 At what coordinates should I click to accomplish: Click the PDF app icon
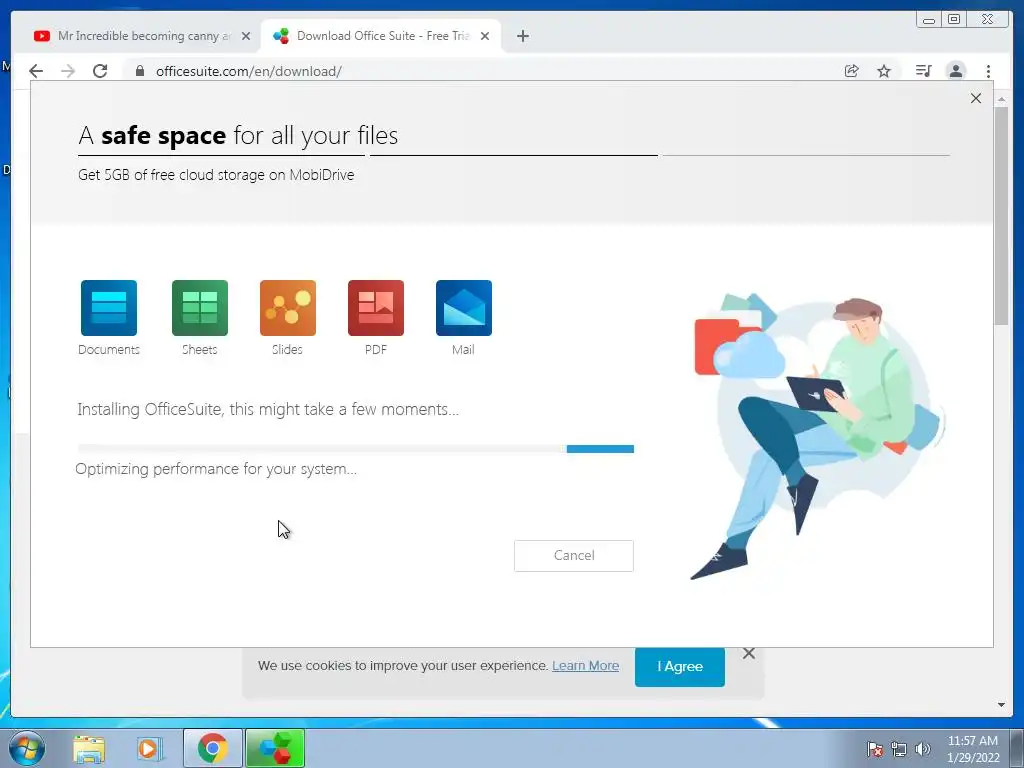click(x=376, y=308)
